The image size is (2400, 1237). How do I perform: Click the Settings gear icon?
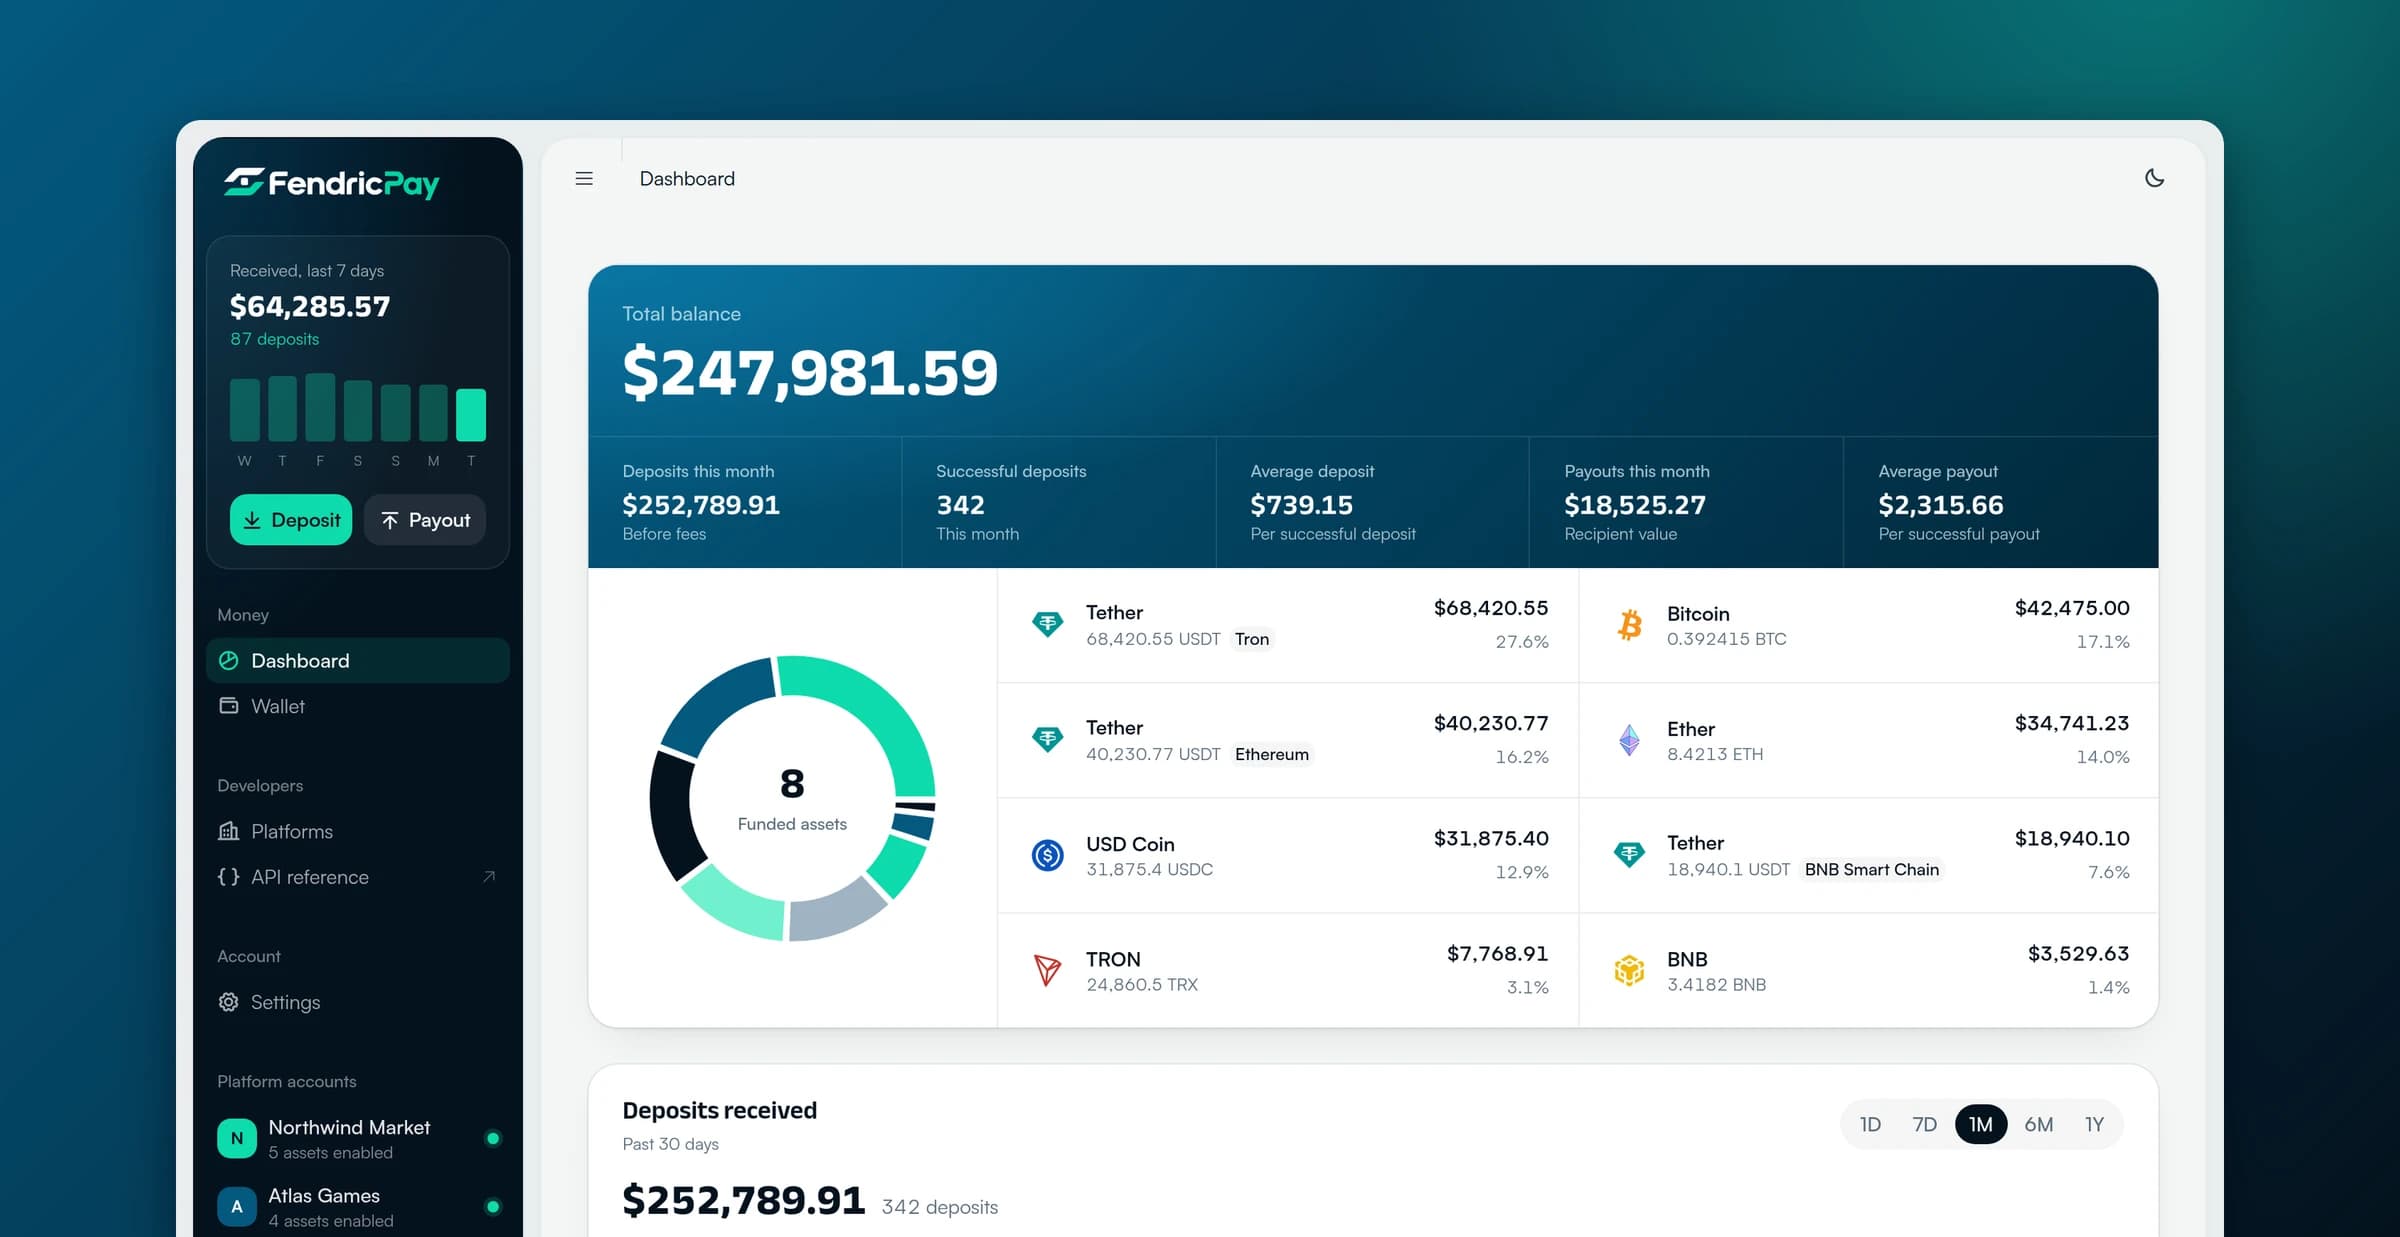click(229, 1002)
